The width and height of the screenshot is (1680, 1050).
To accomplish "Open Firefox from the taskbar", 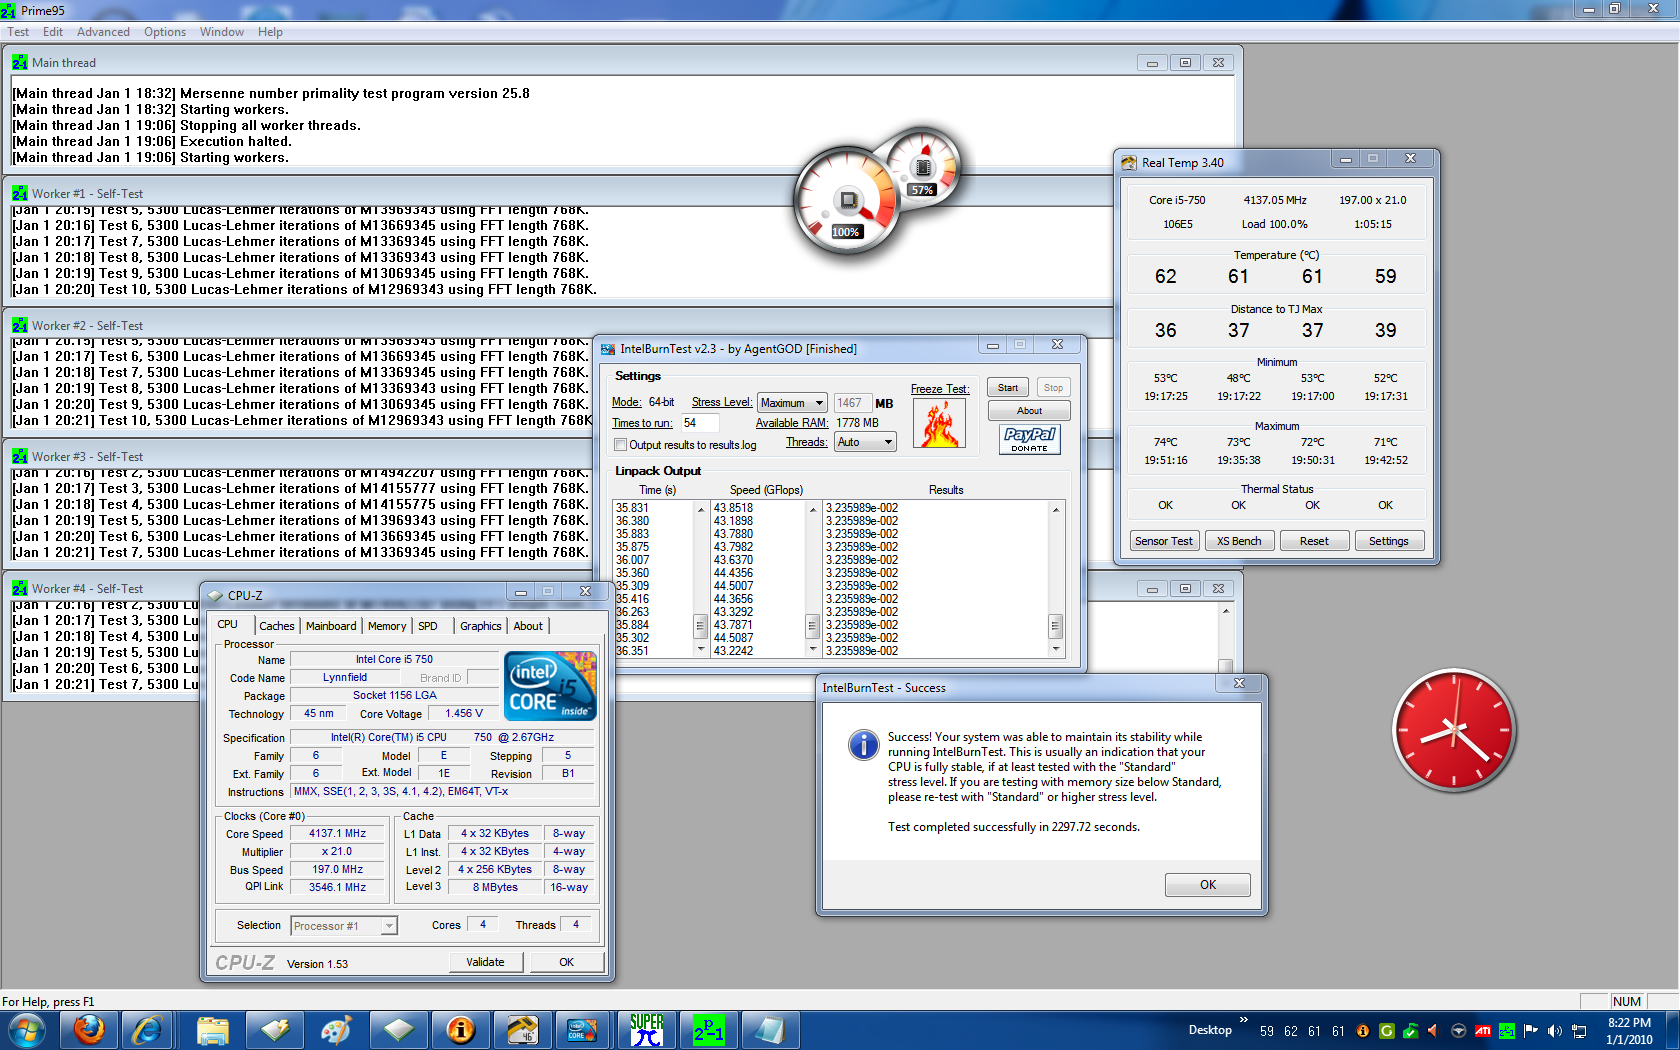I will 89,1030.
